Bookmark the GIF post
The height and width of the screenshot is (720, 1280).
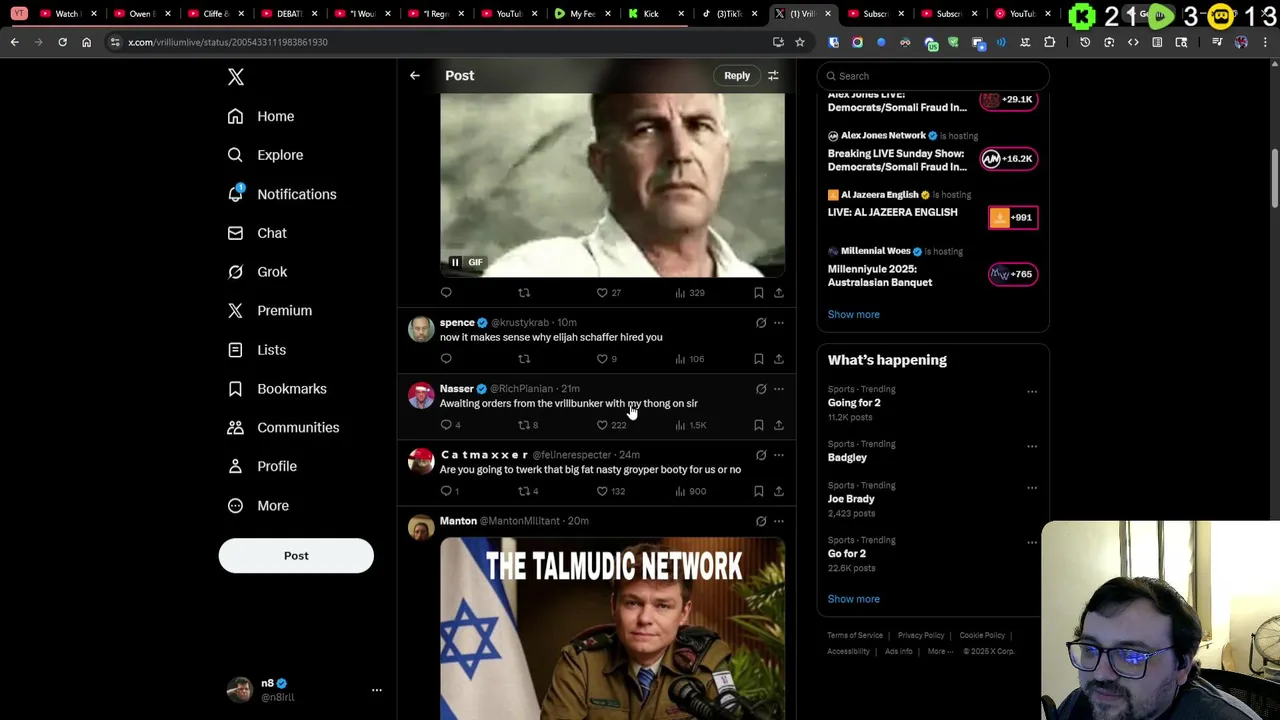click(759, 292)
